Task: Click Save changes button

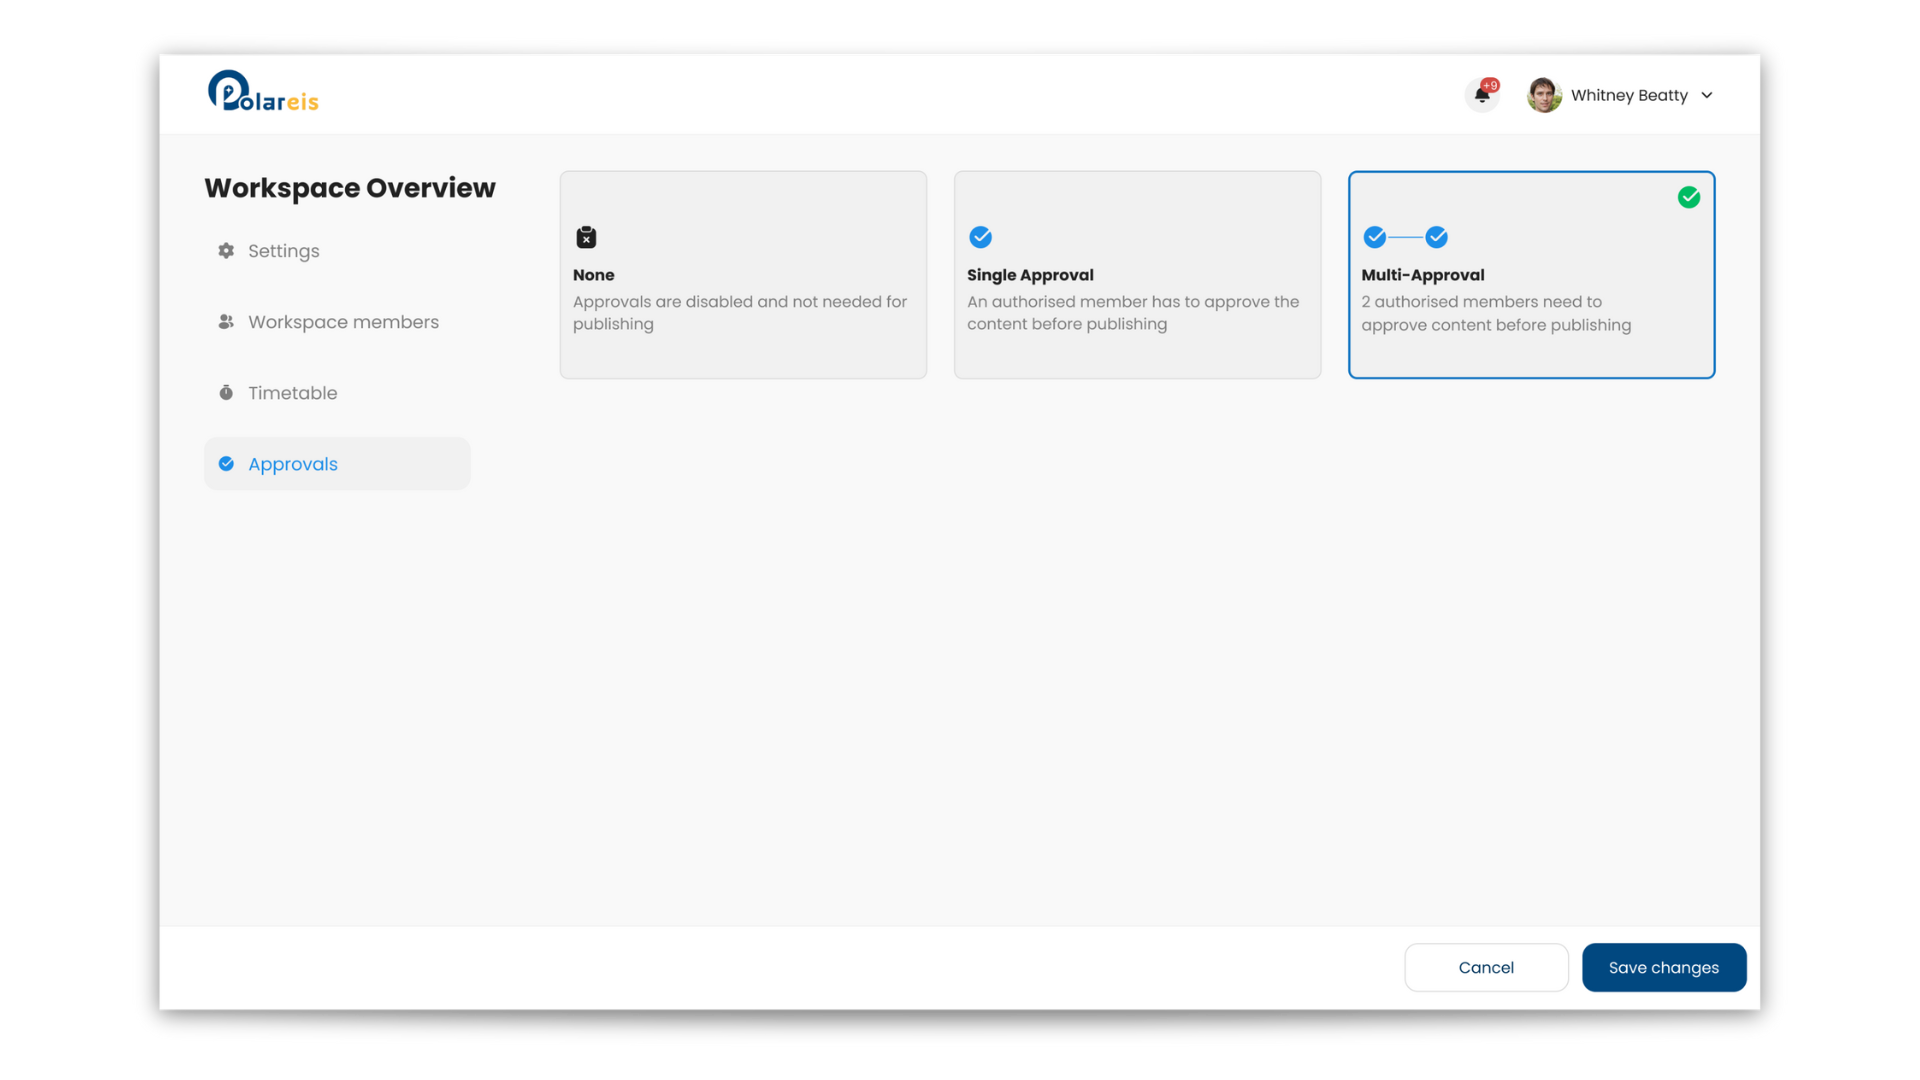Action: coord(1663,967)
